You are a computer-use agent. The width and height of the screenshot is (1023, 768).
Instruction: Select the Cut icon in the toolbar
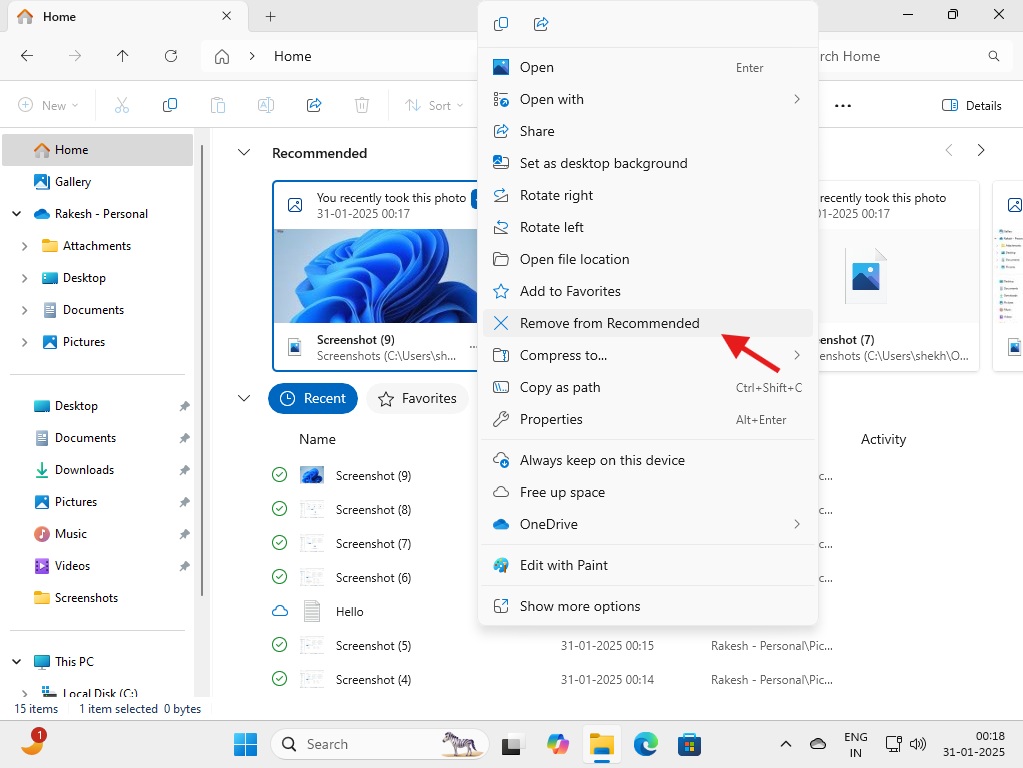tap(121, 104)
